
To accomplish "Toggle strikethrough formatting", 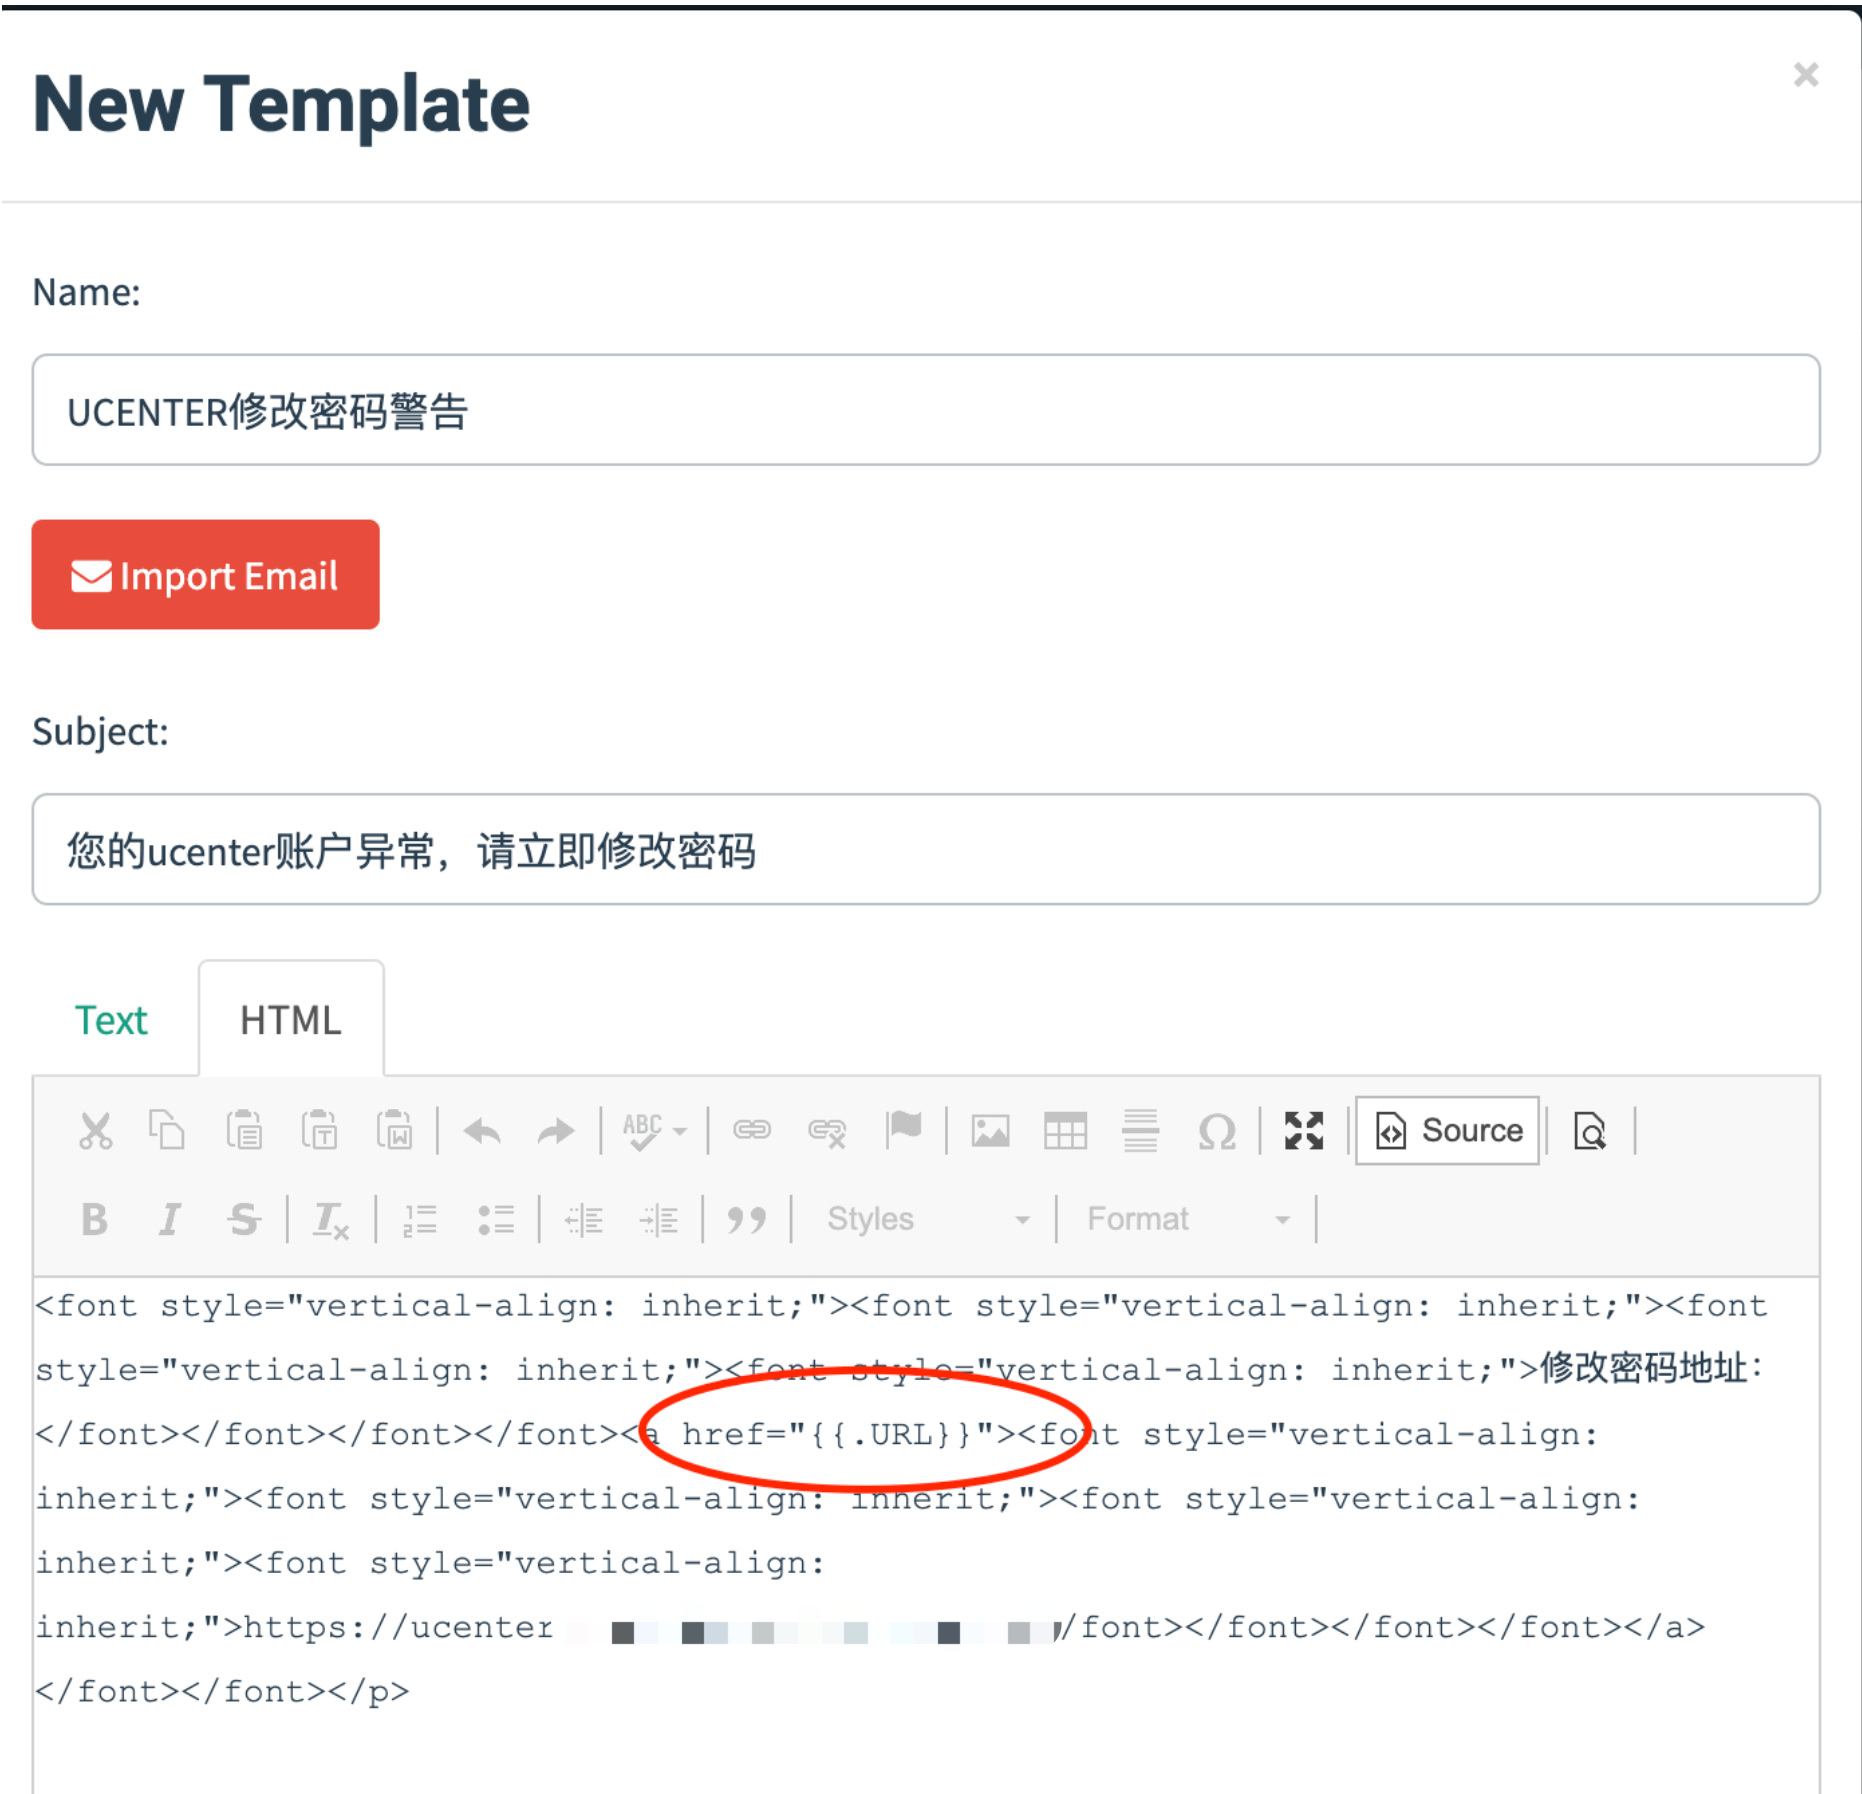I will (x=243, y=1220).
